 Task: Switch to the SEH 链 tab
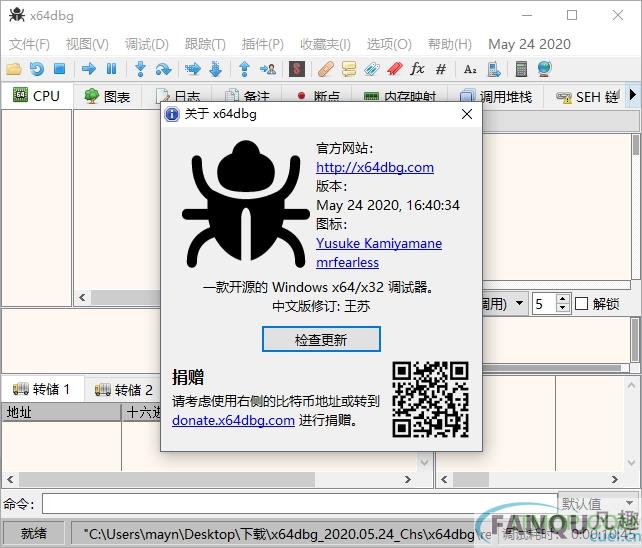(x=586, y=97)
